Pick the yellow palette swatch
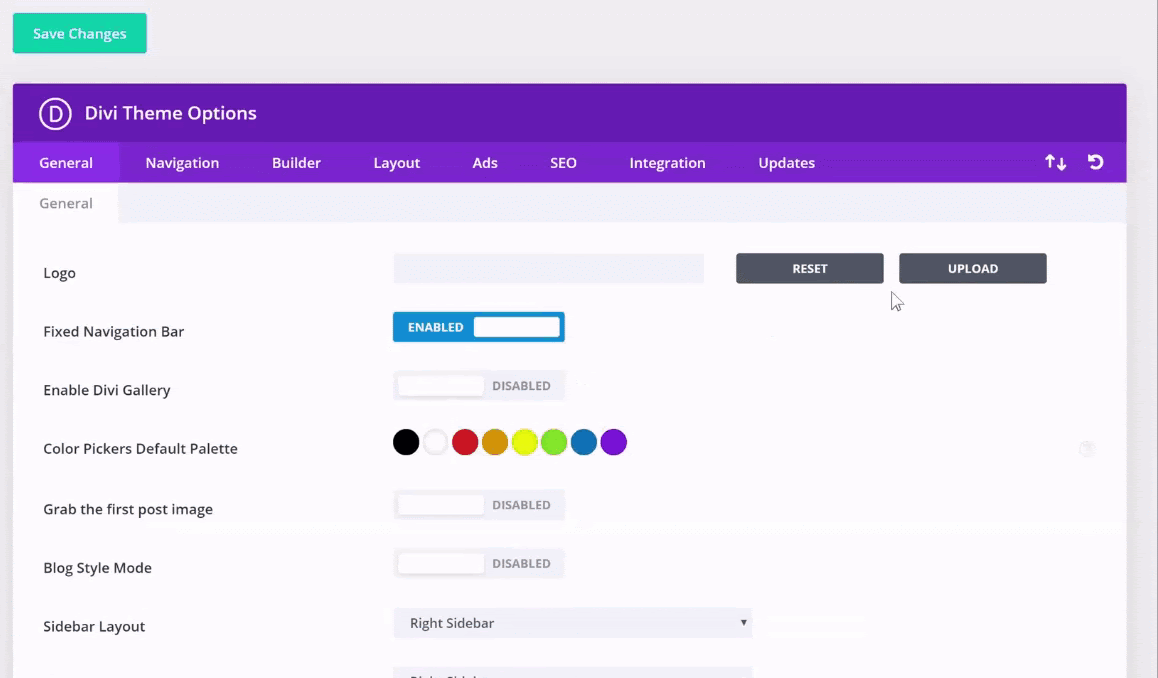This screenshot has width=1158, height=678. (524, 442)
